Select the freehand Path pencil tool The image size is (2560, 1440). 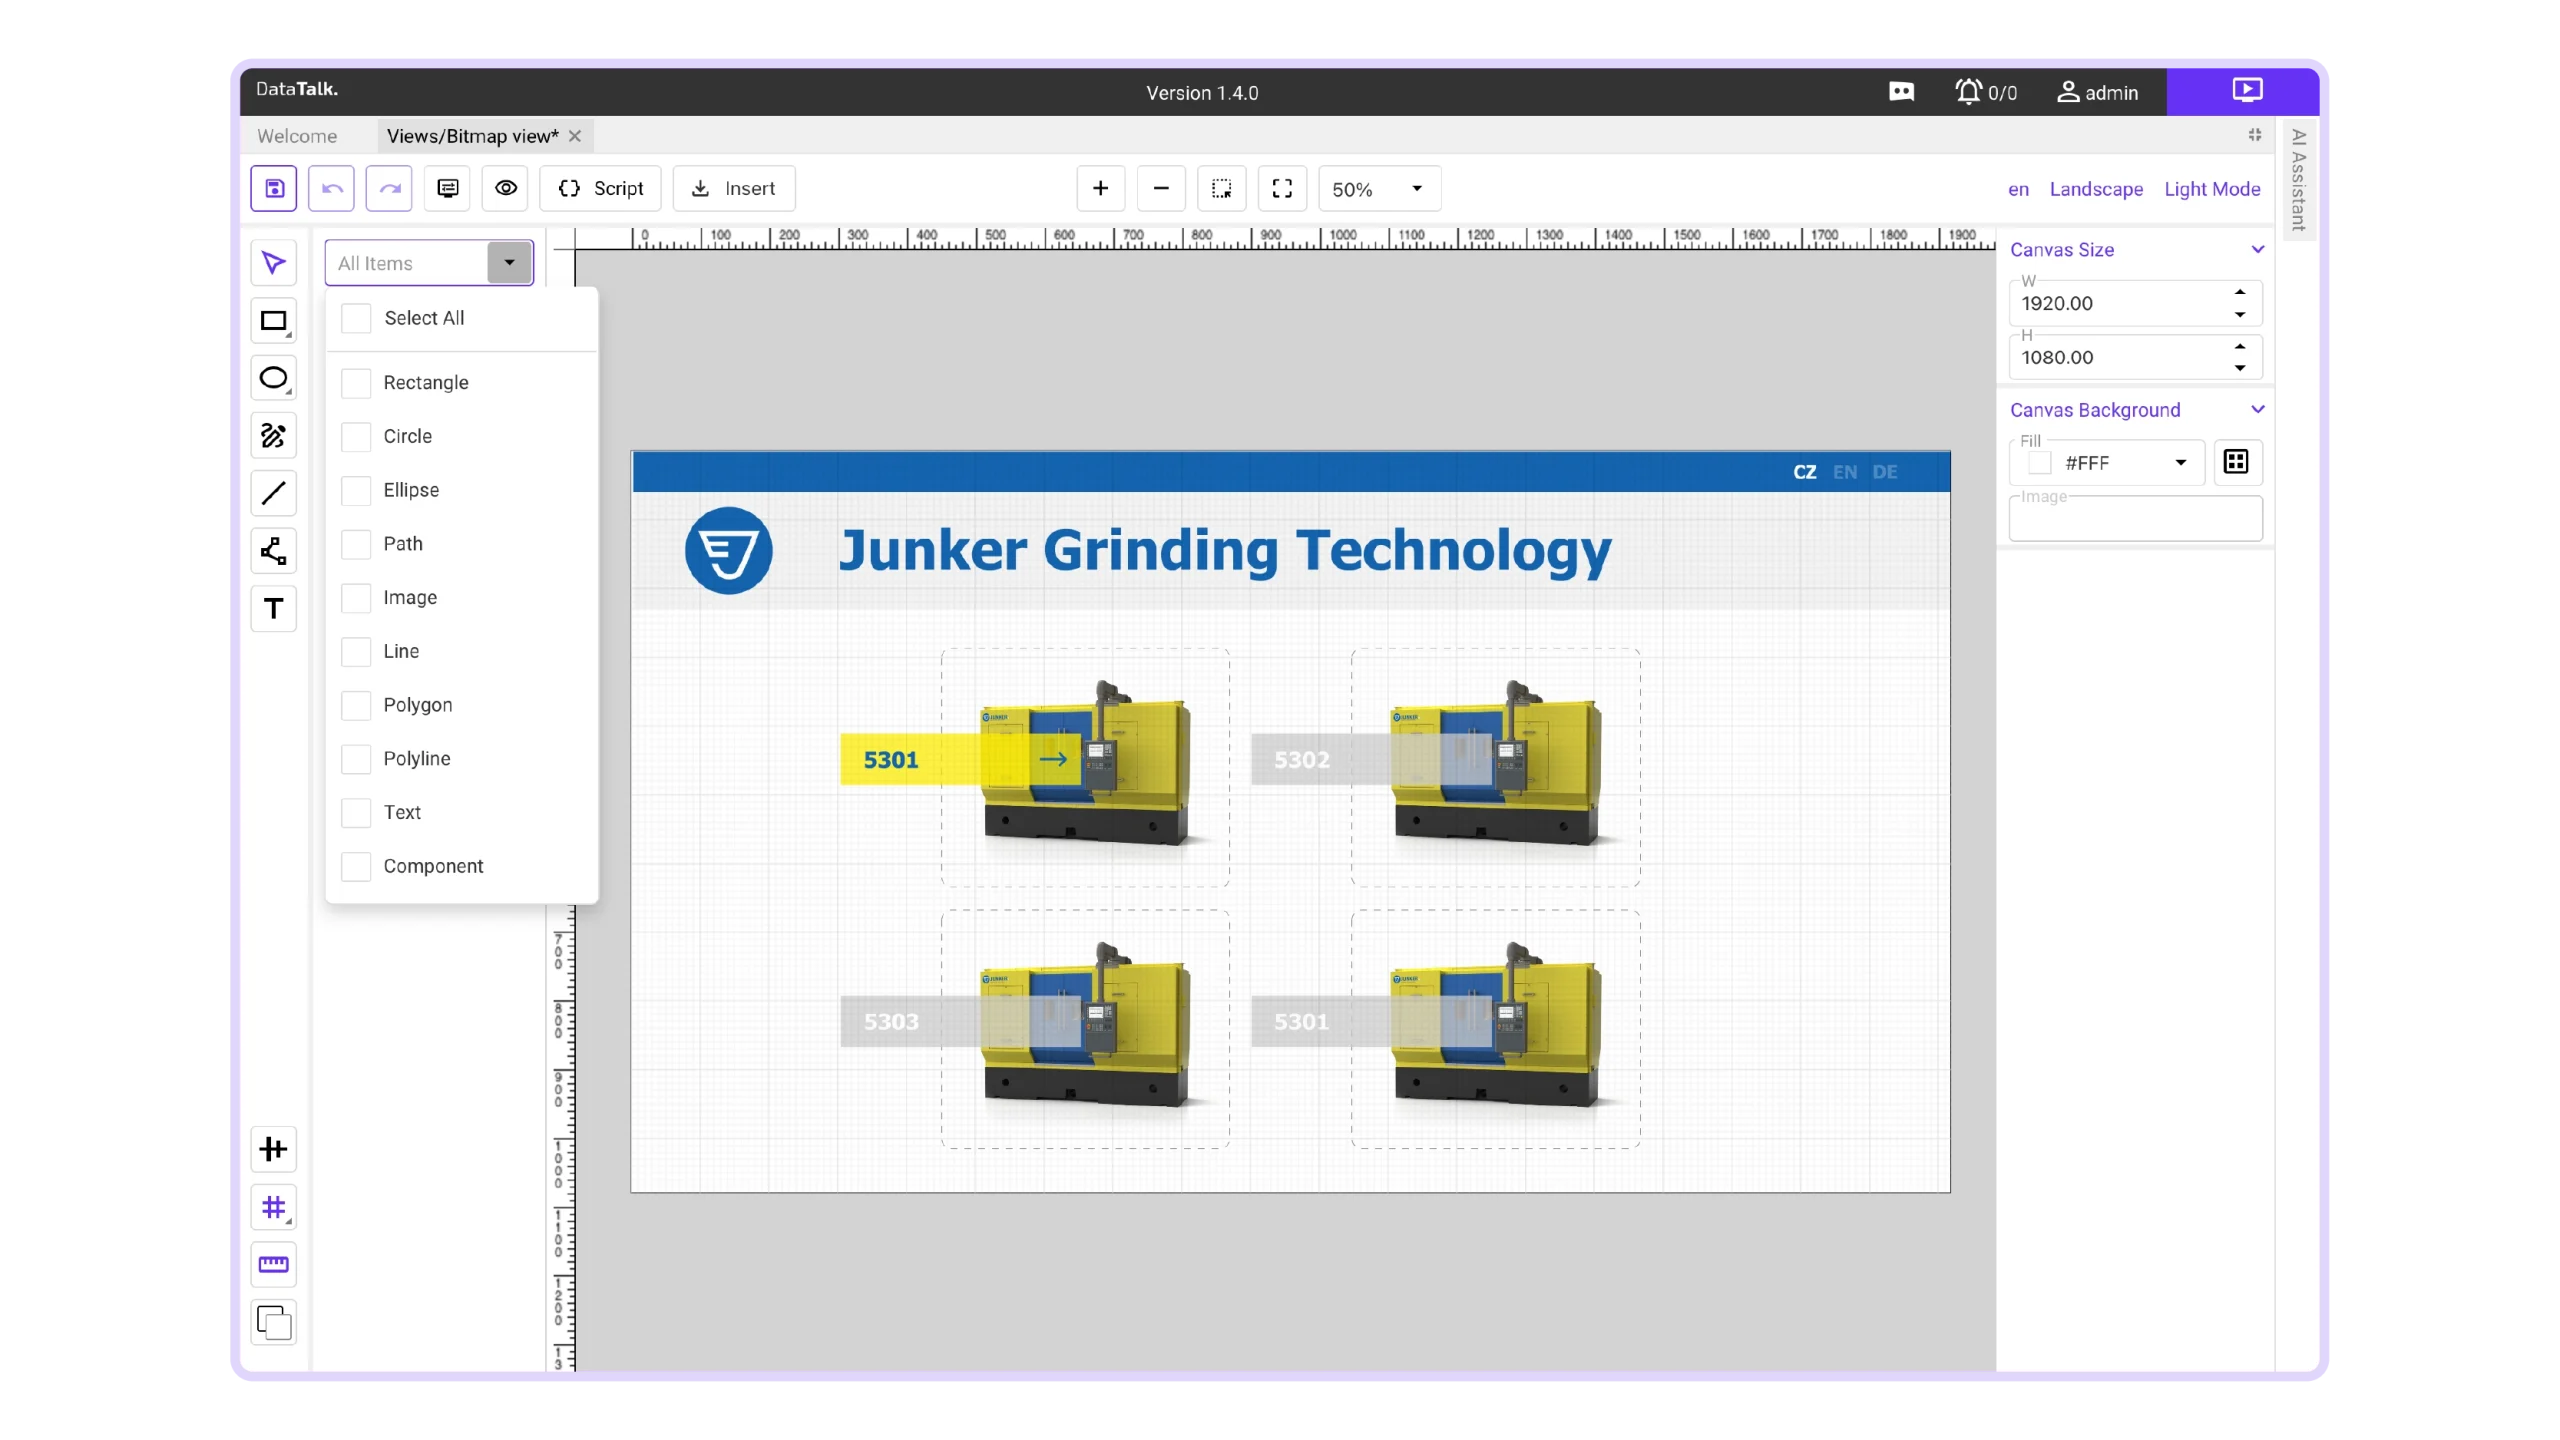tap(273, 436)
